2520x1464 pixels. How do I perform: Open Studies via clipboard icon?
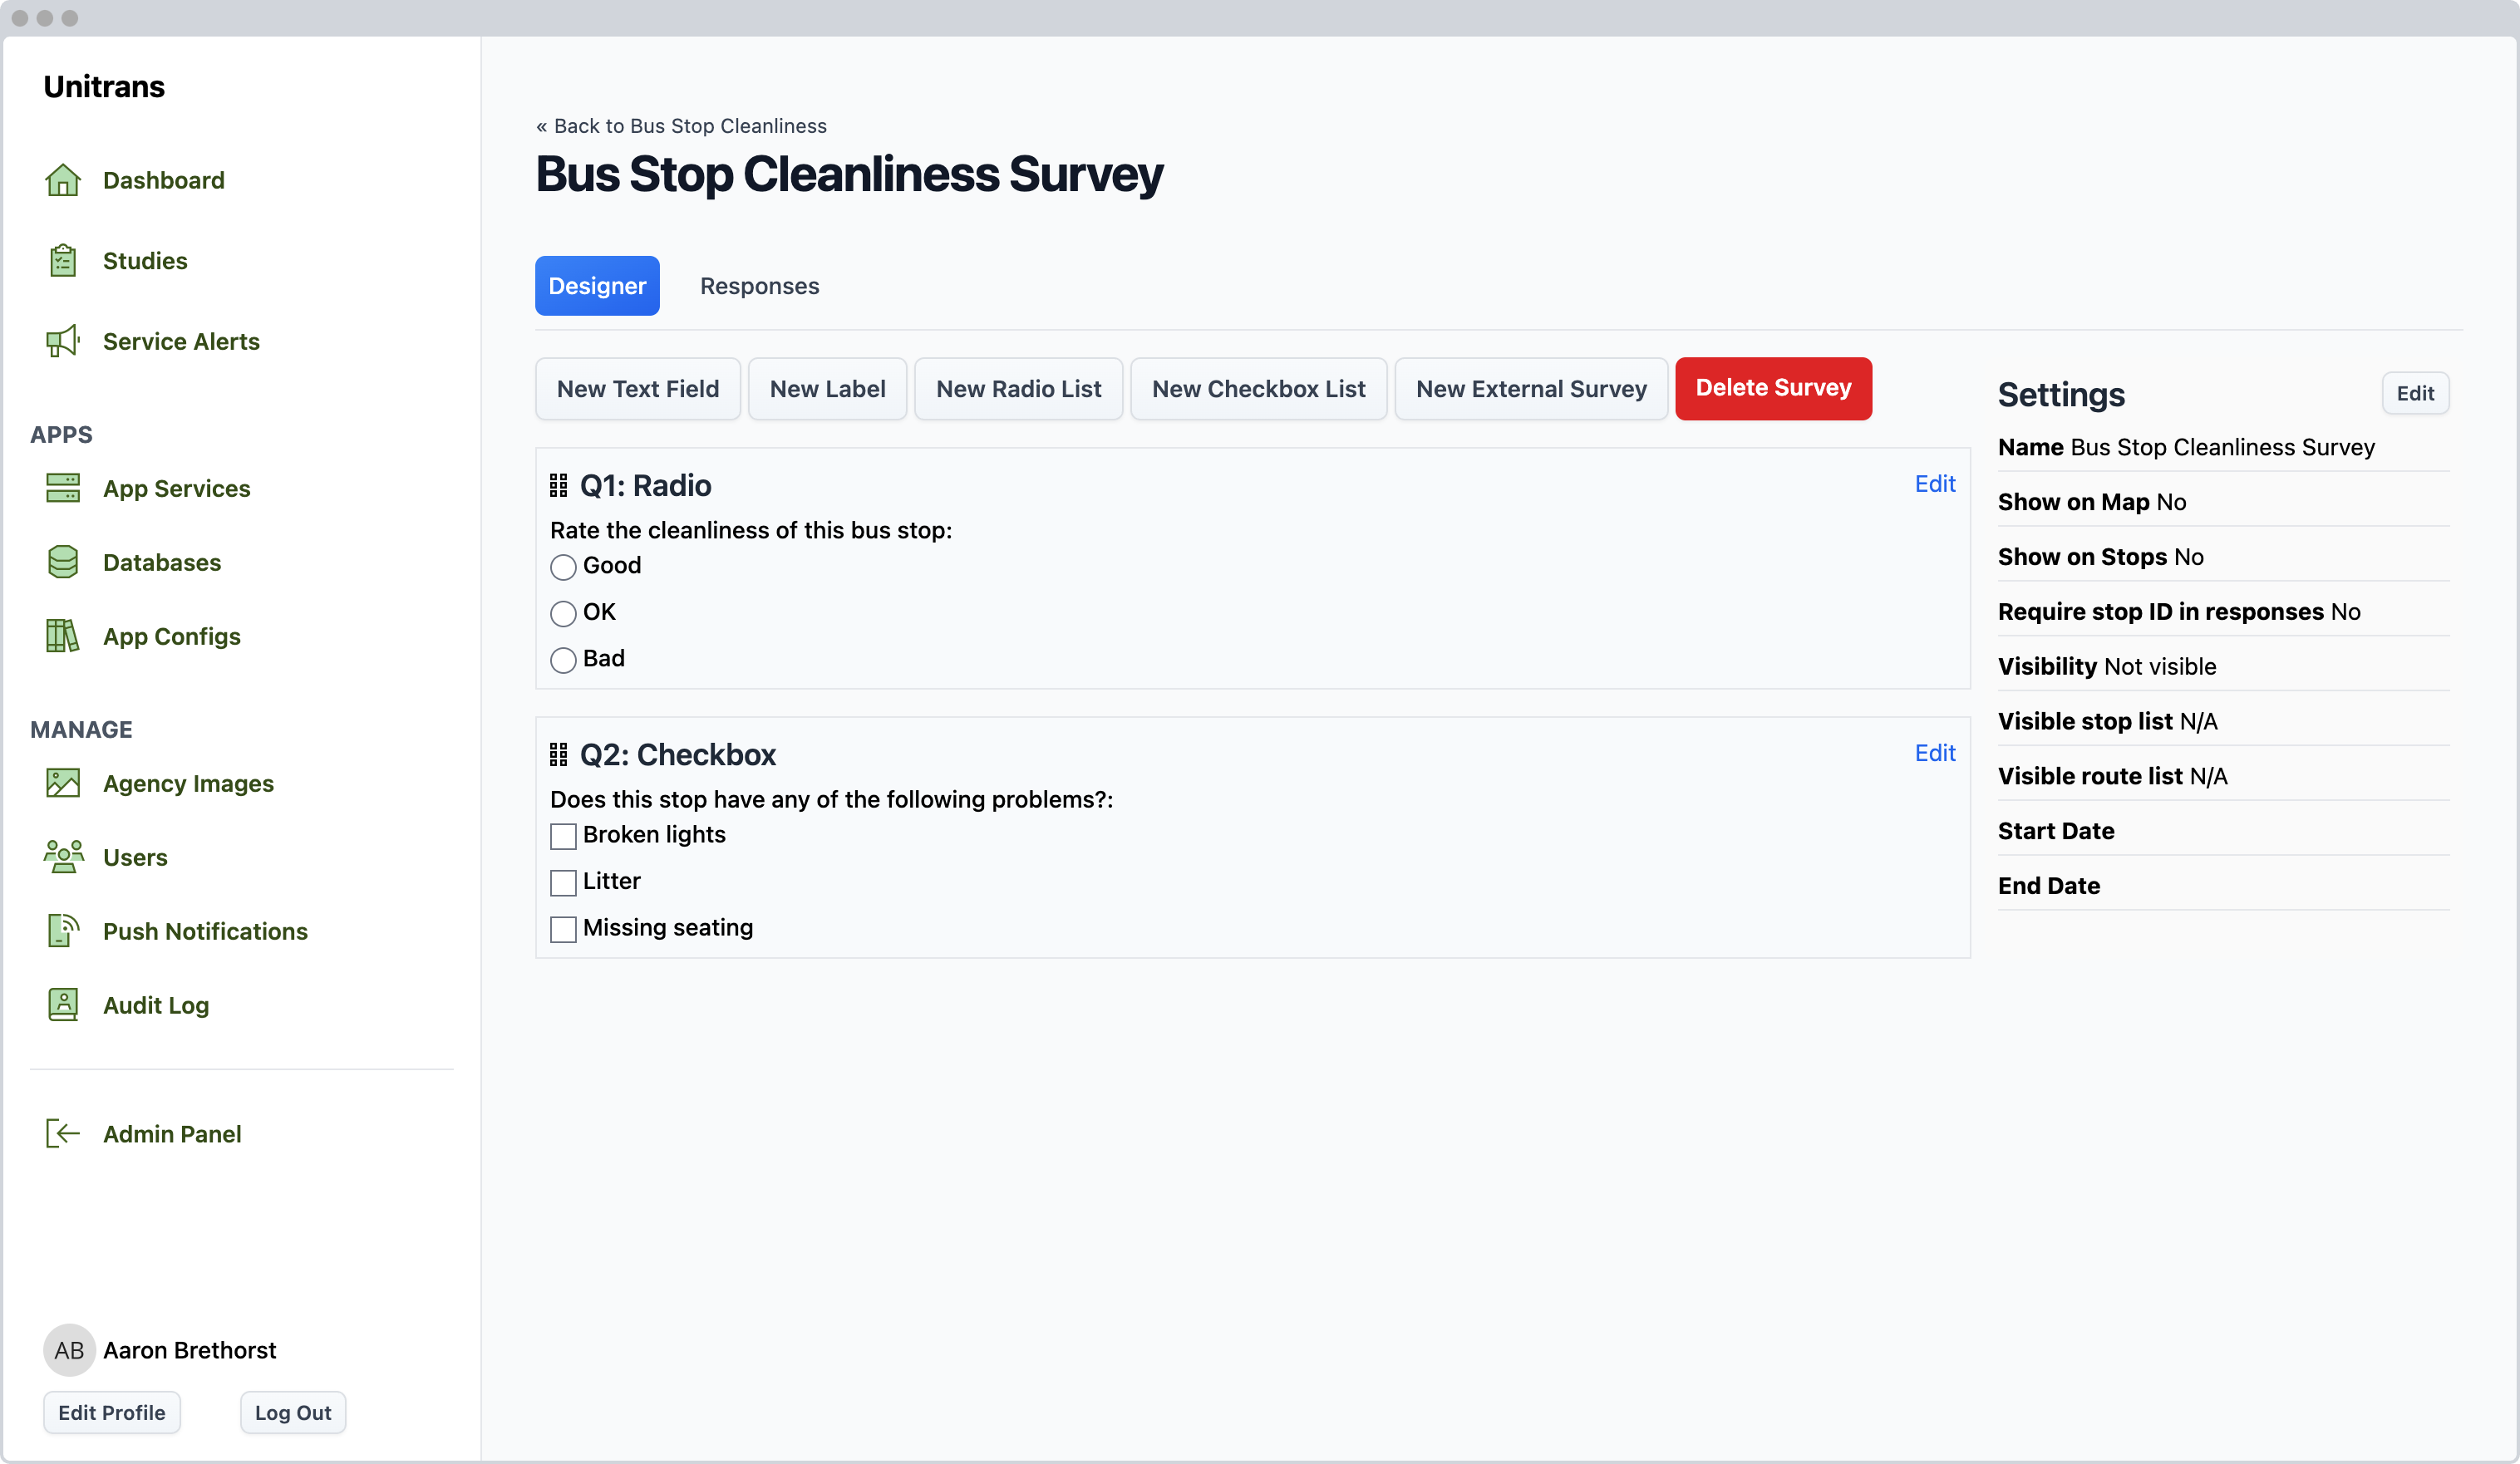(x=63, y=261)
